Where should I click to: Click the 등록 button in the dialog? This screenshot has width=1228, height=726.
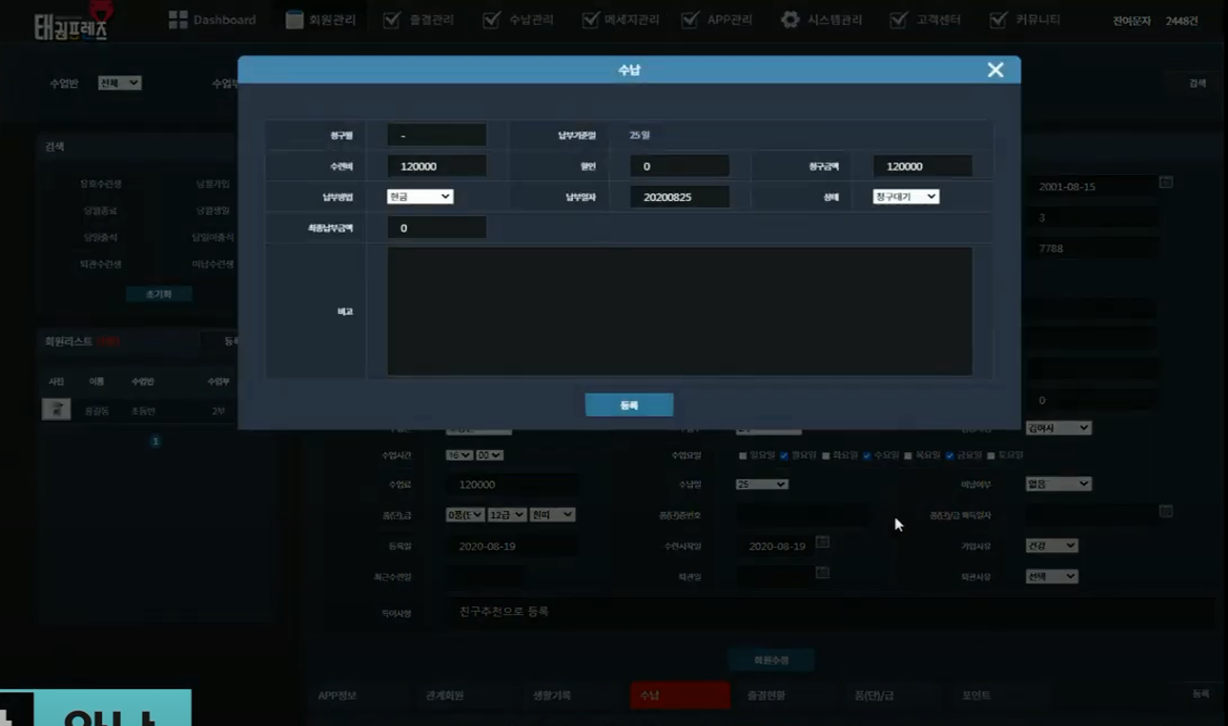[x=629, y=405]
